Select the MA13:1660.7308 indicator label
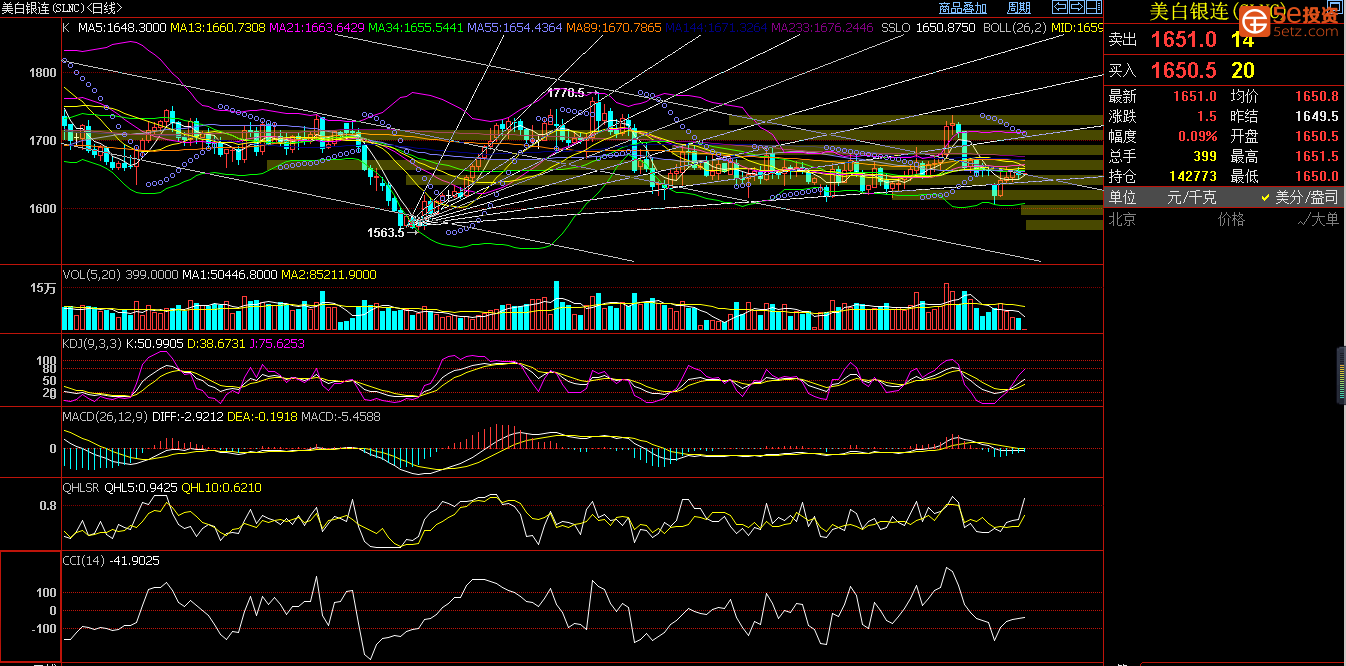Image resolution: width=1346 pixels, height=666 pixels. tap(218, 28)
